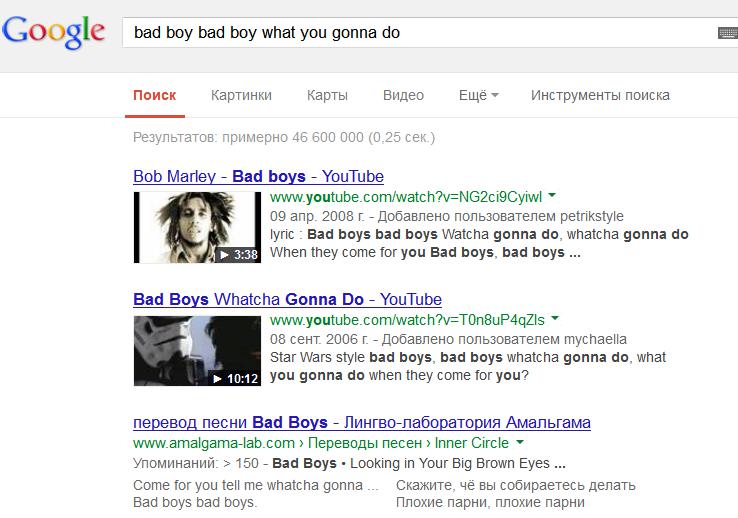Play the Star Wars video thumbnail

[x=197, y=350]
